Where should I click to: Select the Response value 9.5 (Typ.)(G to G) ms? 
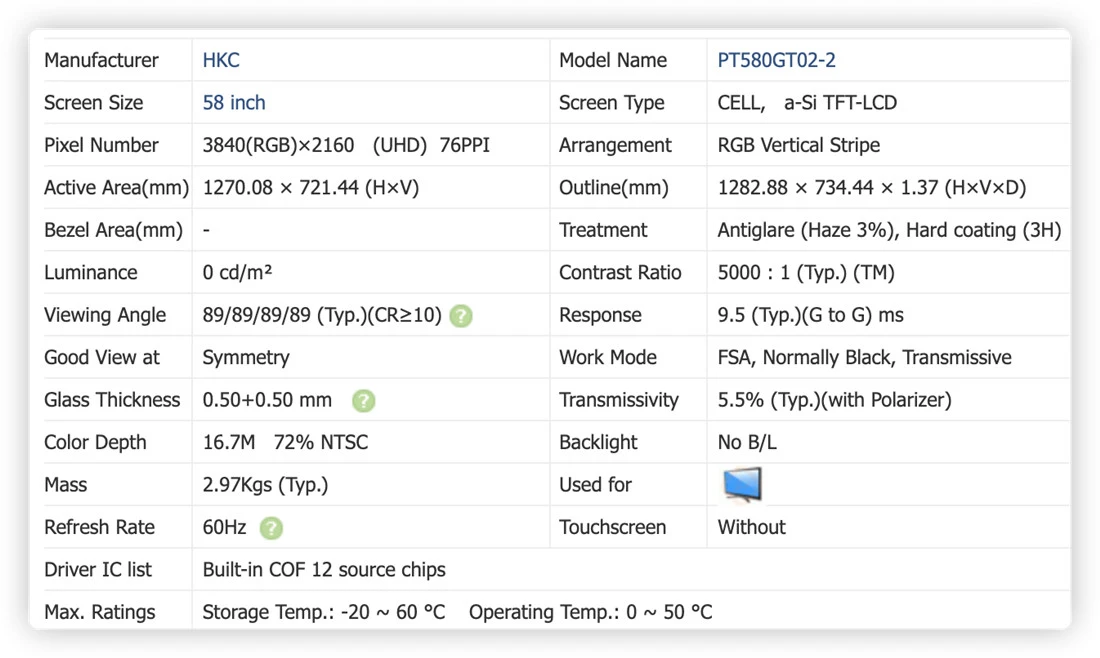pos(810,315)
